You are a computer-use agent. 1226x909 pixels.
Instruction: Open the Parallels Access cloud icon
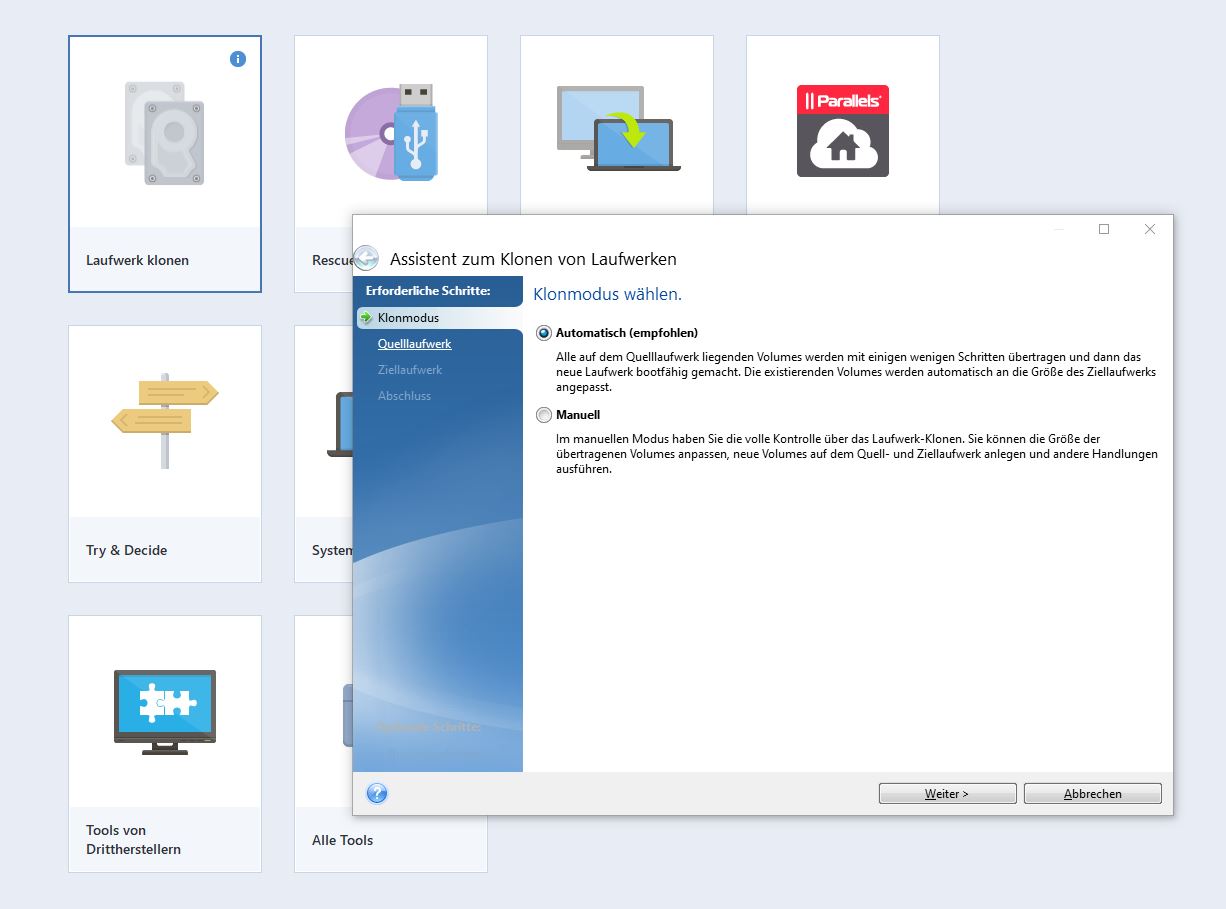(843, 131)
